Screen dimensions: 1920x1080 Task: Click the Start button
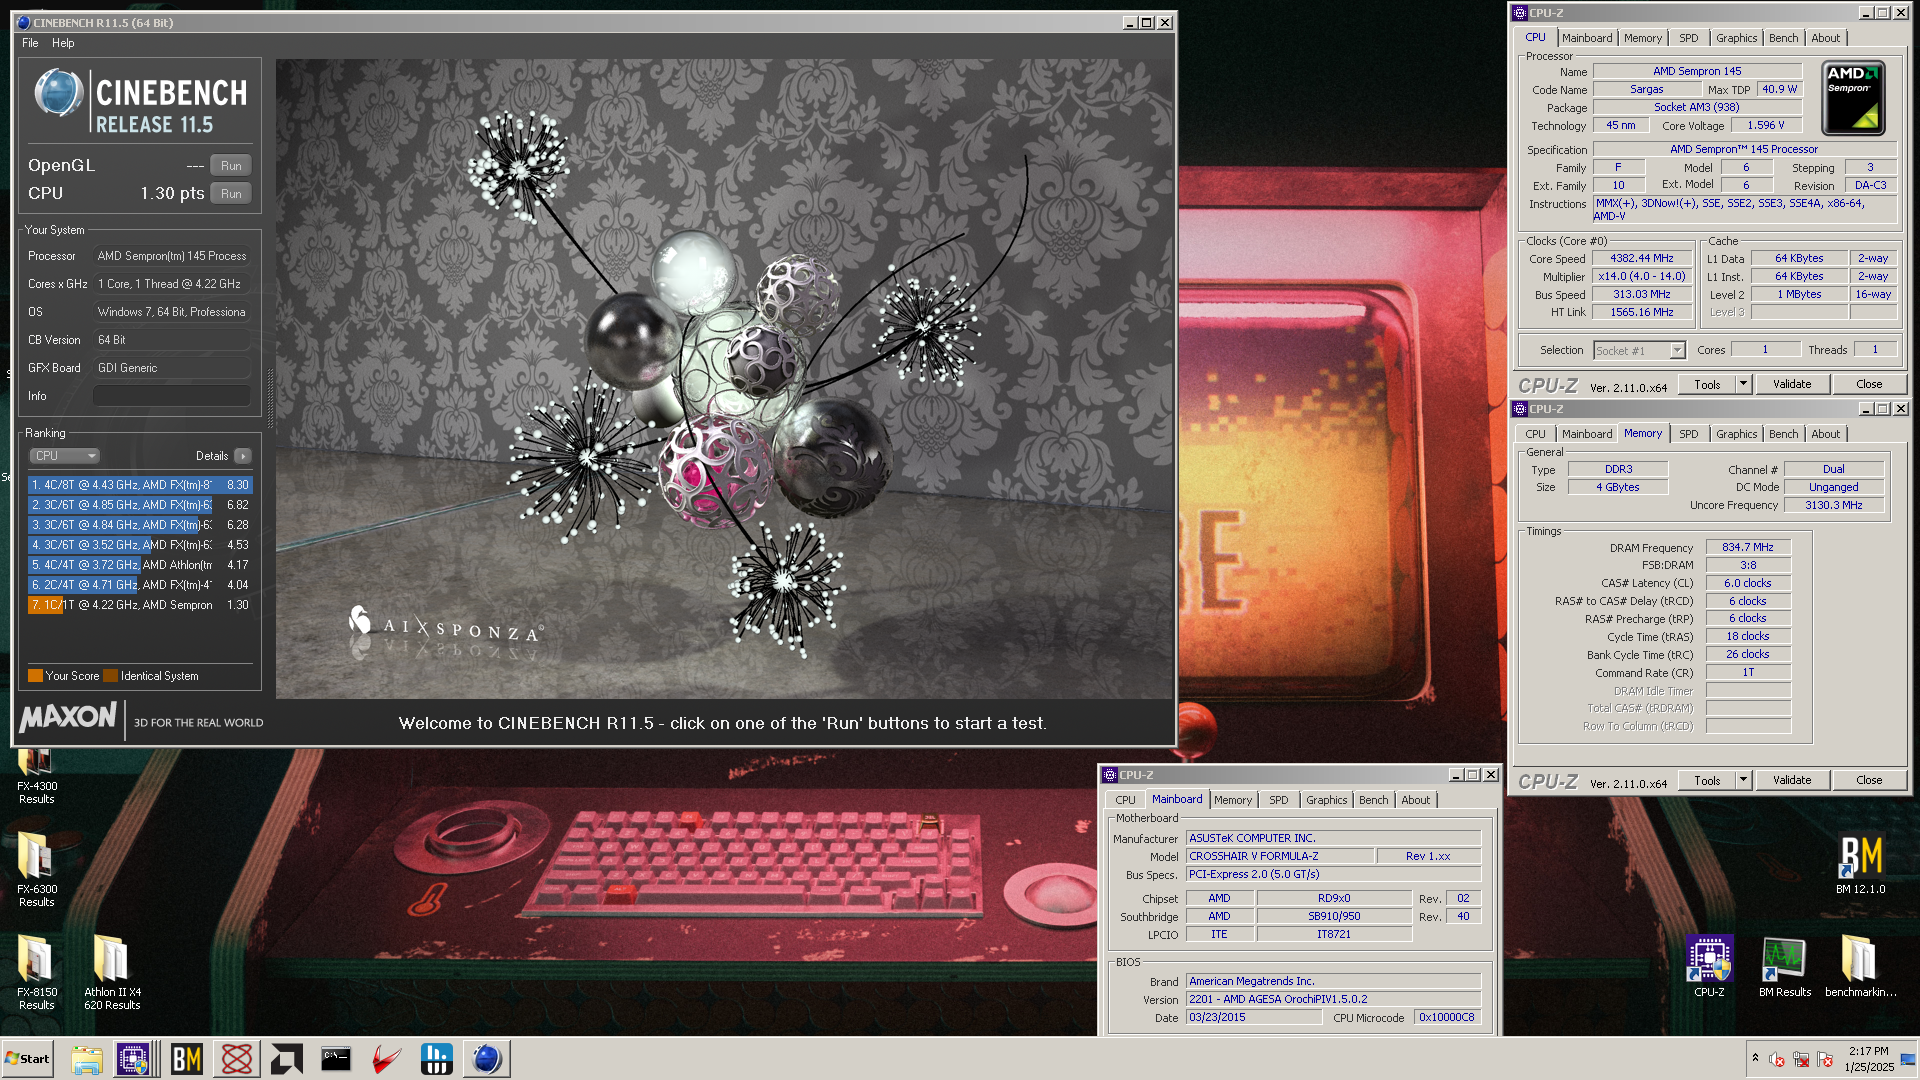click(28, 1059)
